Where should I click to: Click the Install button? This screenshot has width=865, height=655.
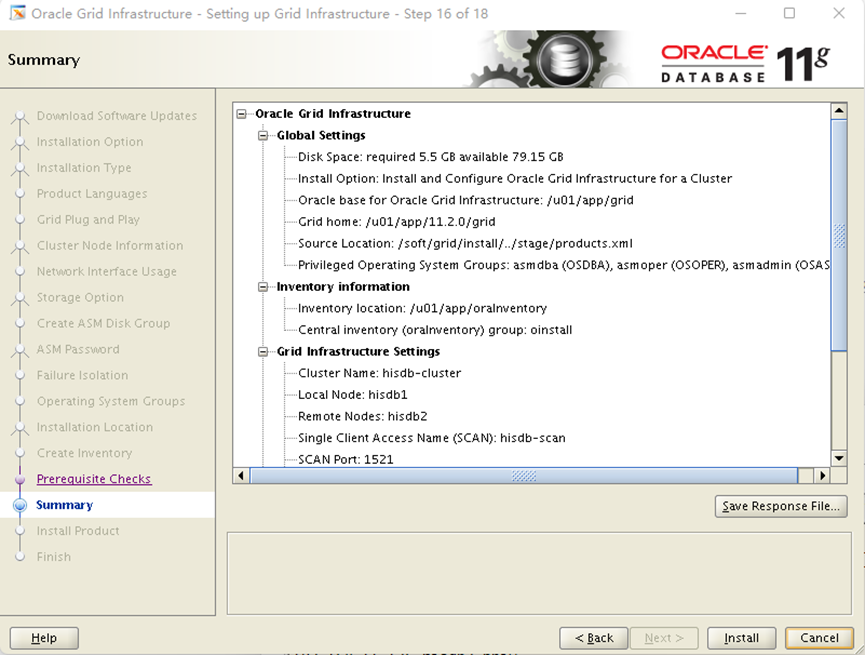[741, 638]
